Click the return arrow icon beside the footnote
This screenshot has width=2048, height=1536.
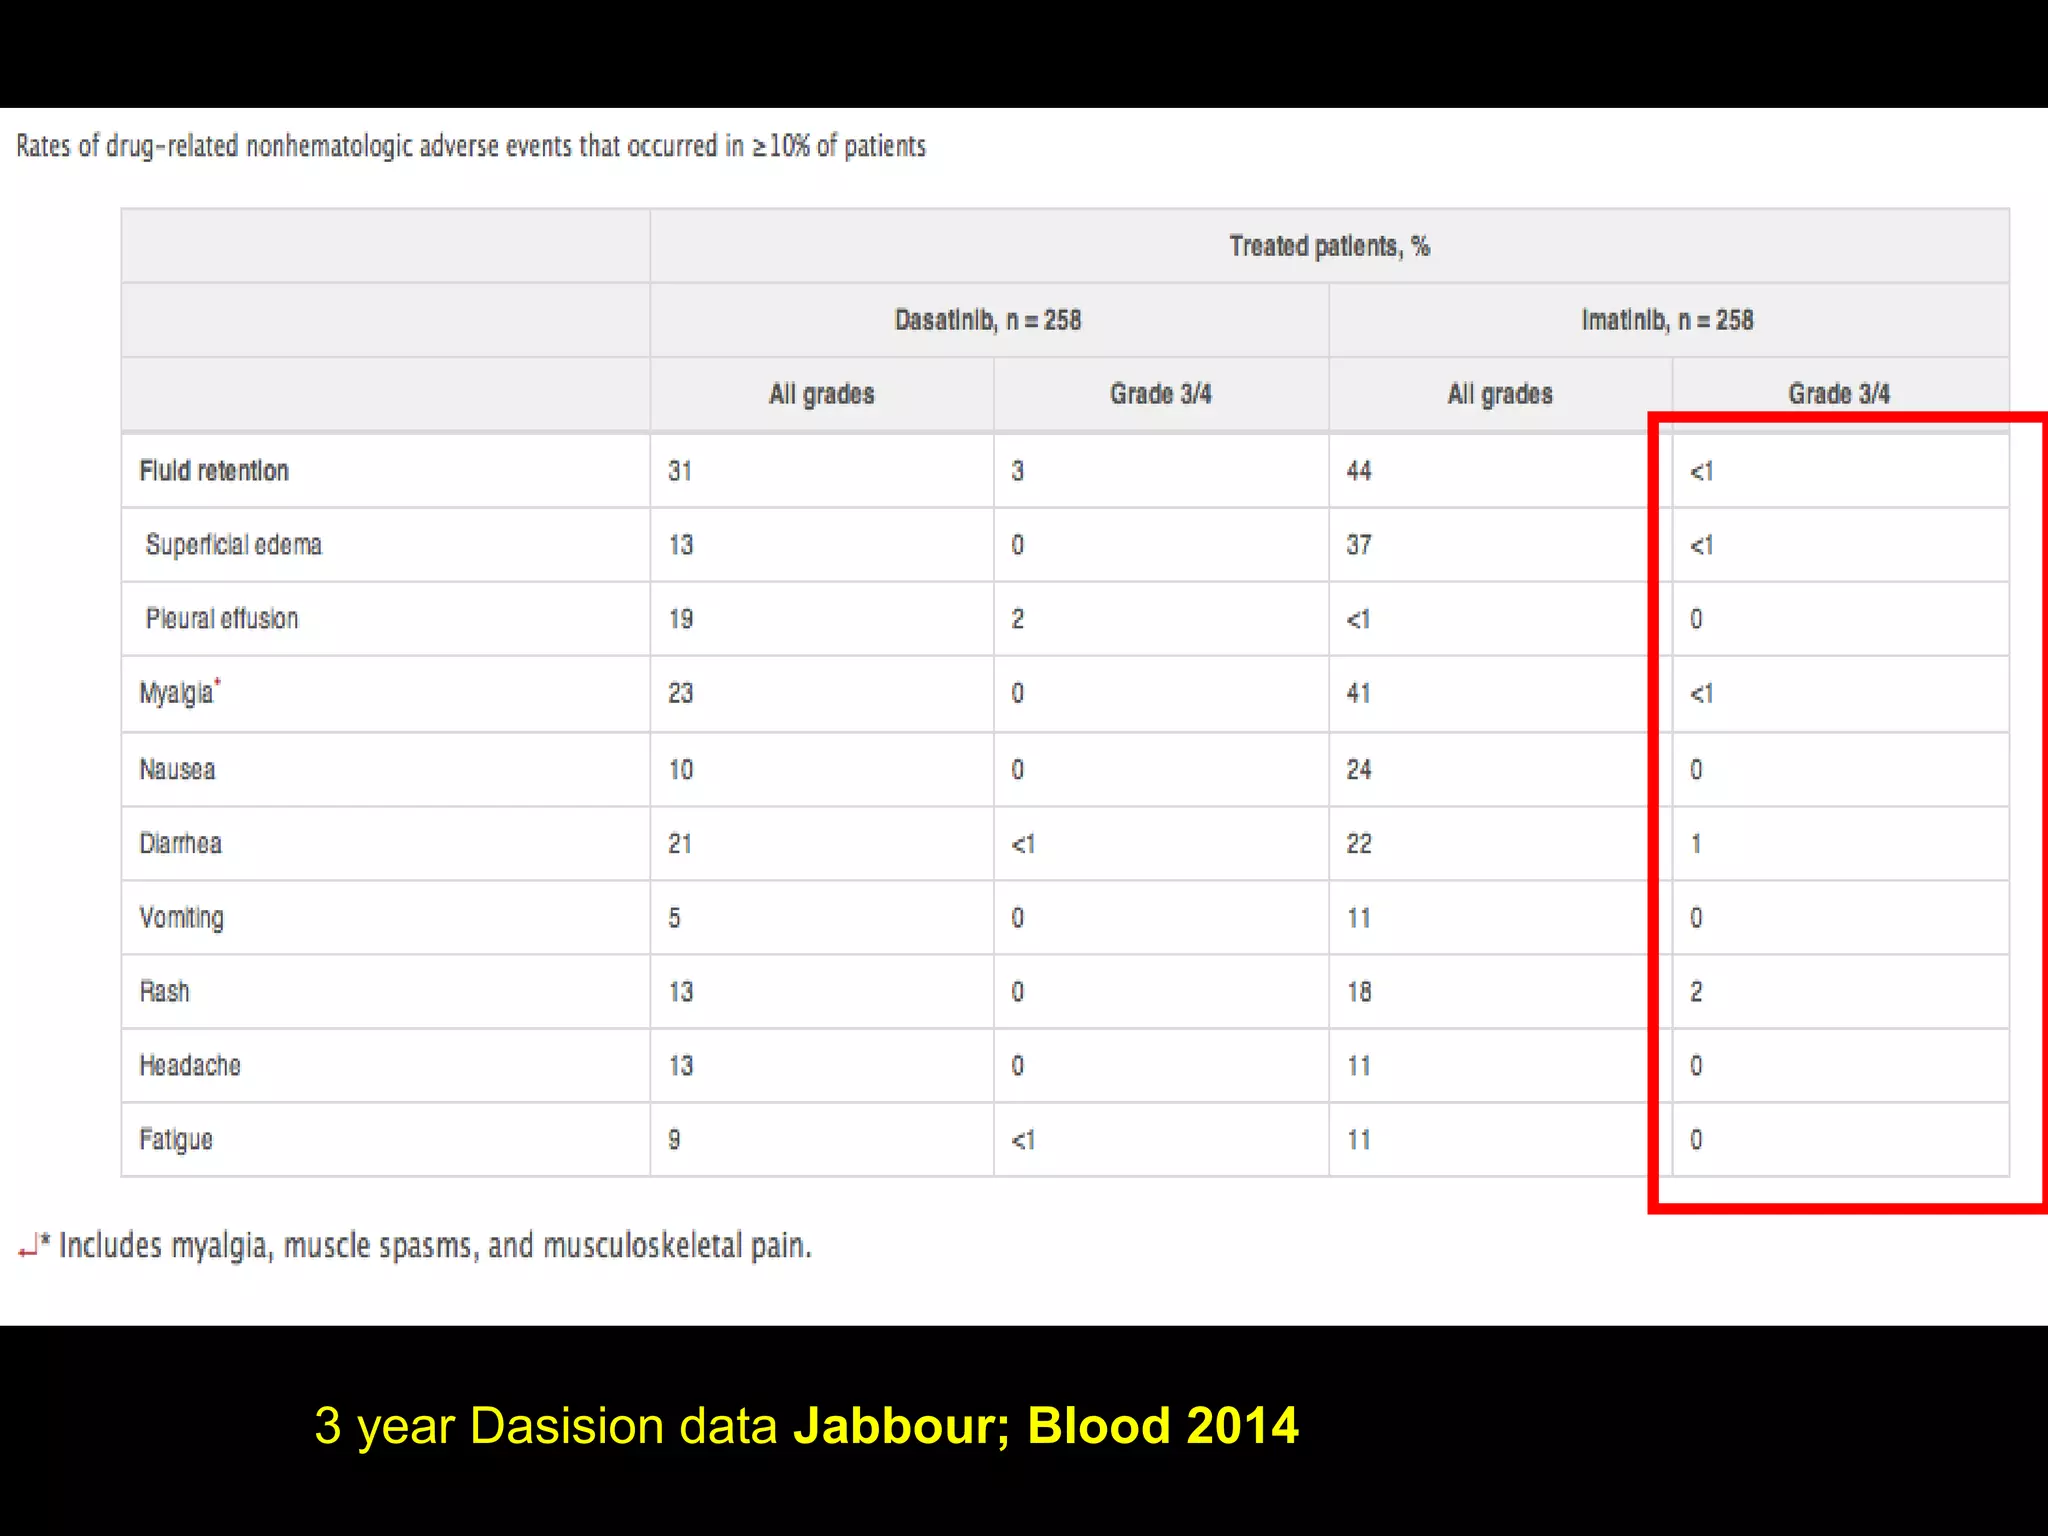coord(28,1246)
